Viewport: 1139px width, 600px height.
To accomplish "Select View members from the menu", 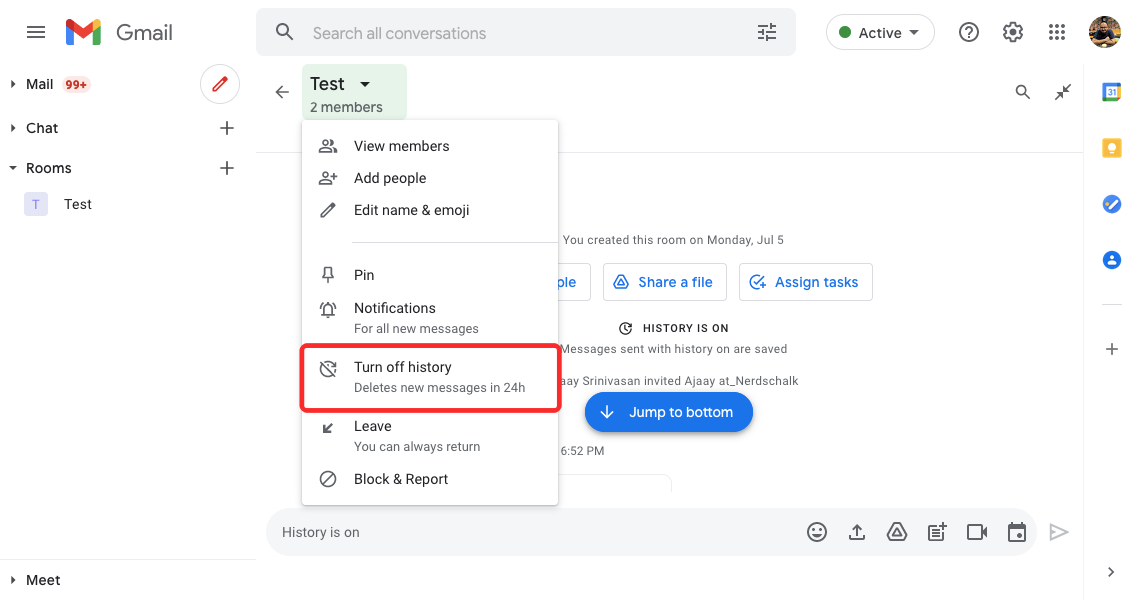I will 401,146.
